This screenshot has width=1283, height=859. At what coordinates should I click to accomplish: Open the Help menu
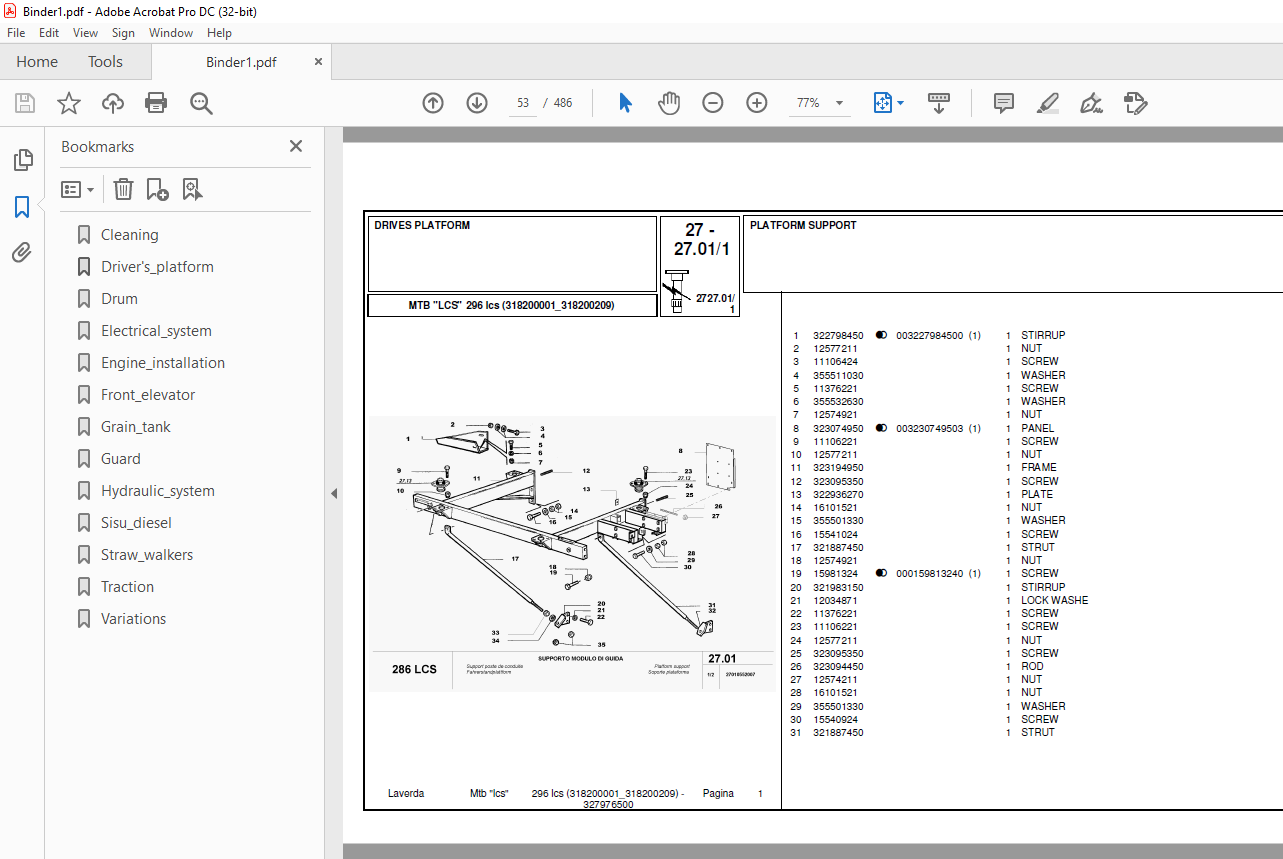pos(219,33)
